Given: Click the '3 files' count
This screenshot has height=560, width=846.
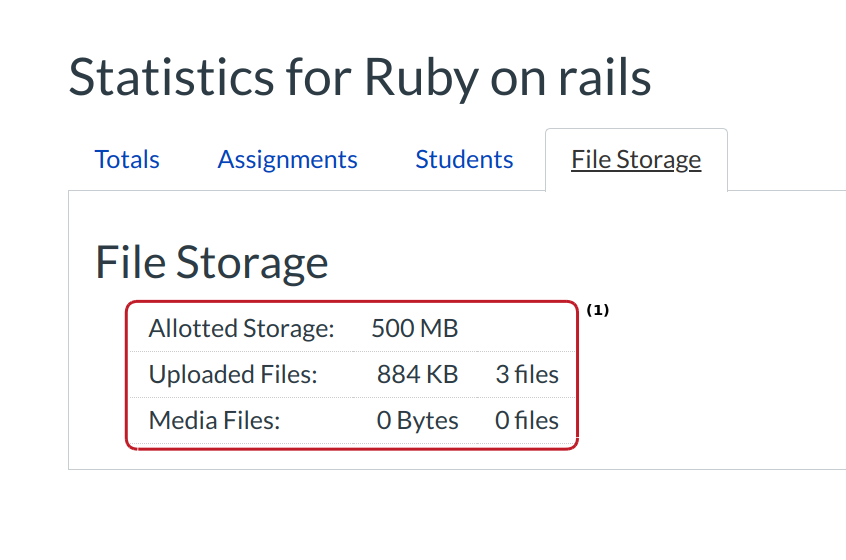Looking at the screenshot, I should (x=527, y=375).
